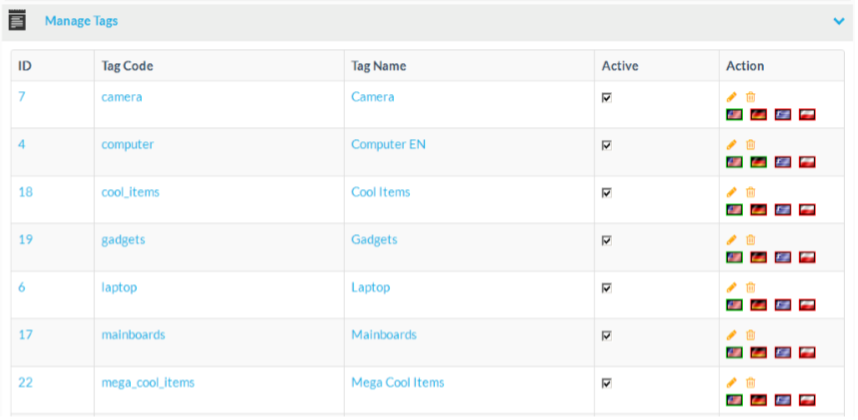858x420 pixels.
Task: Click ID link 22
Action: tap(25, 383)
